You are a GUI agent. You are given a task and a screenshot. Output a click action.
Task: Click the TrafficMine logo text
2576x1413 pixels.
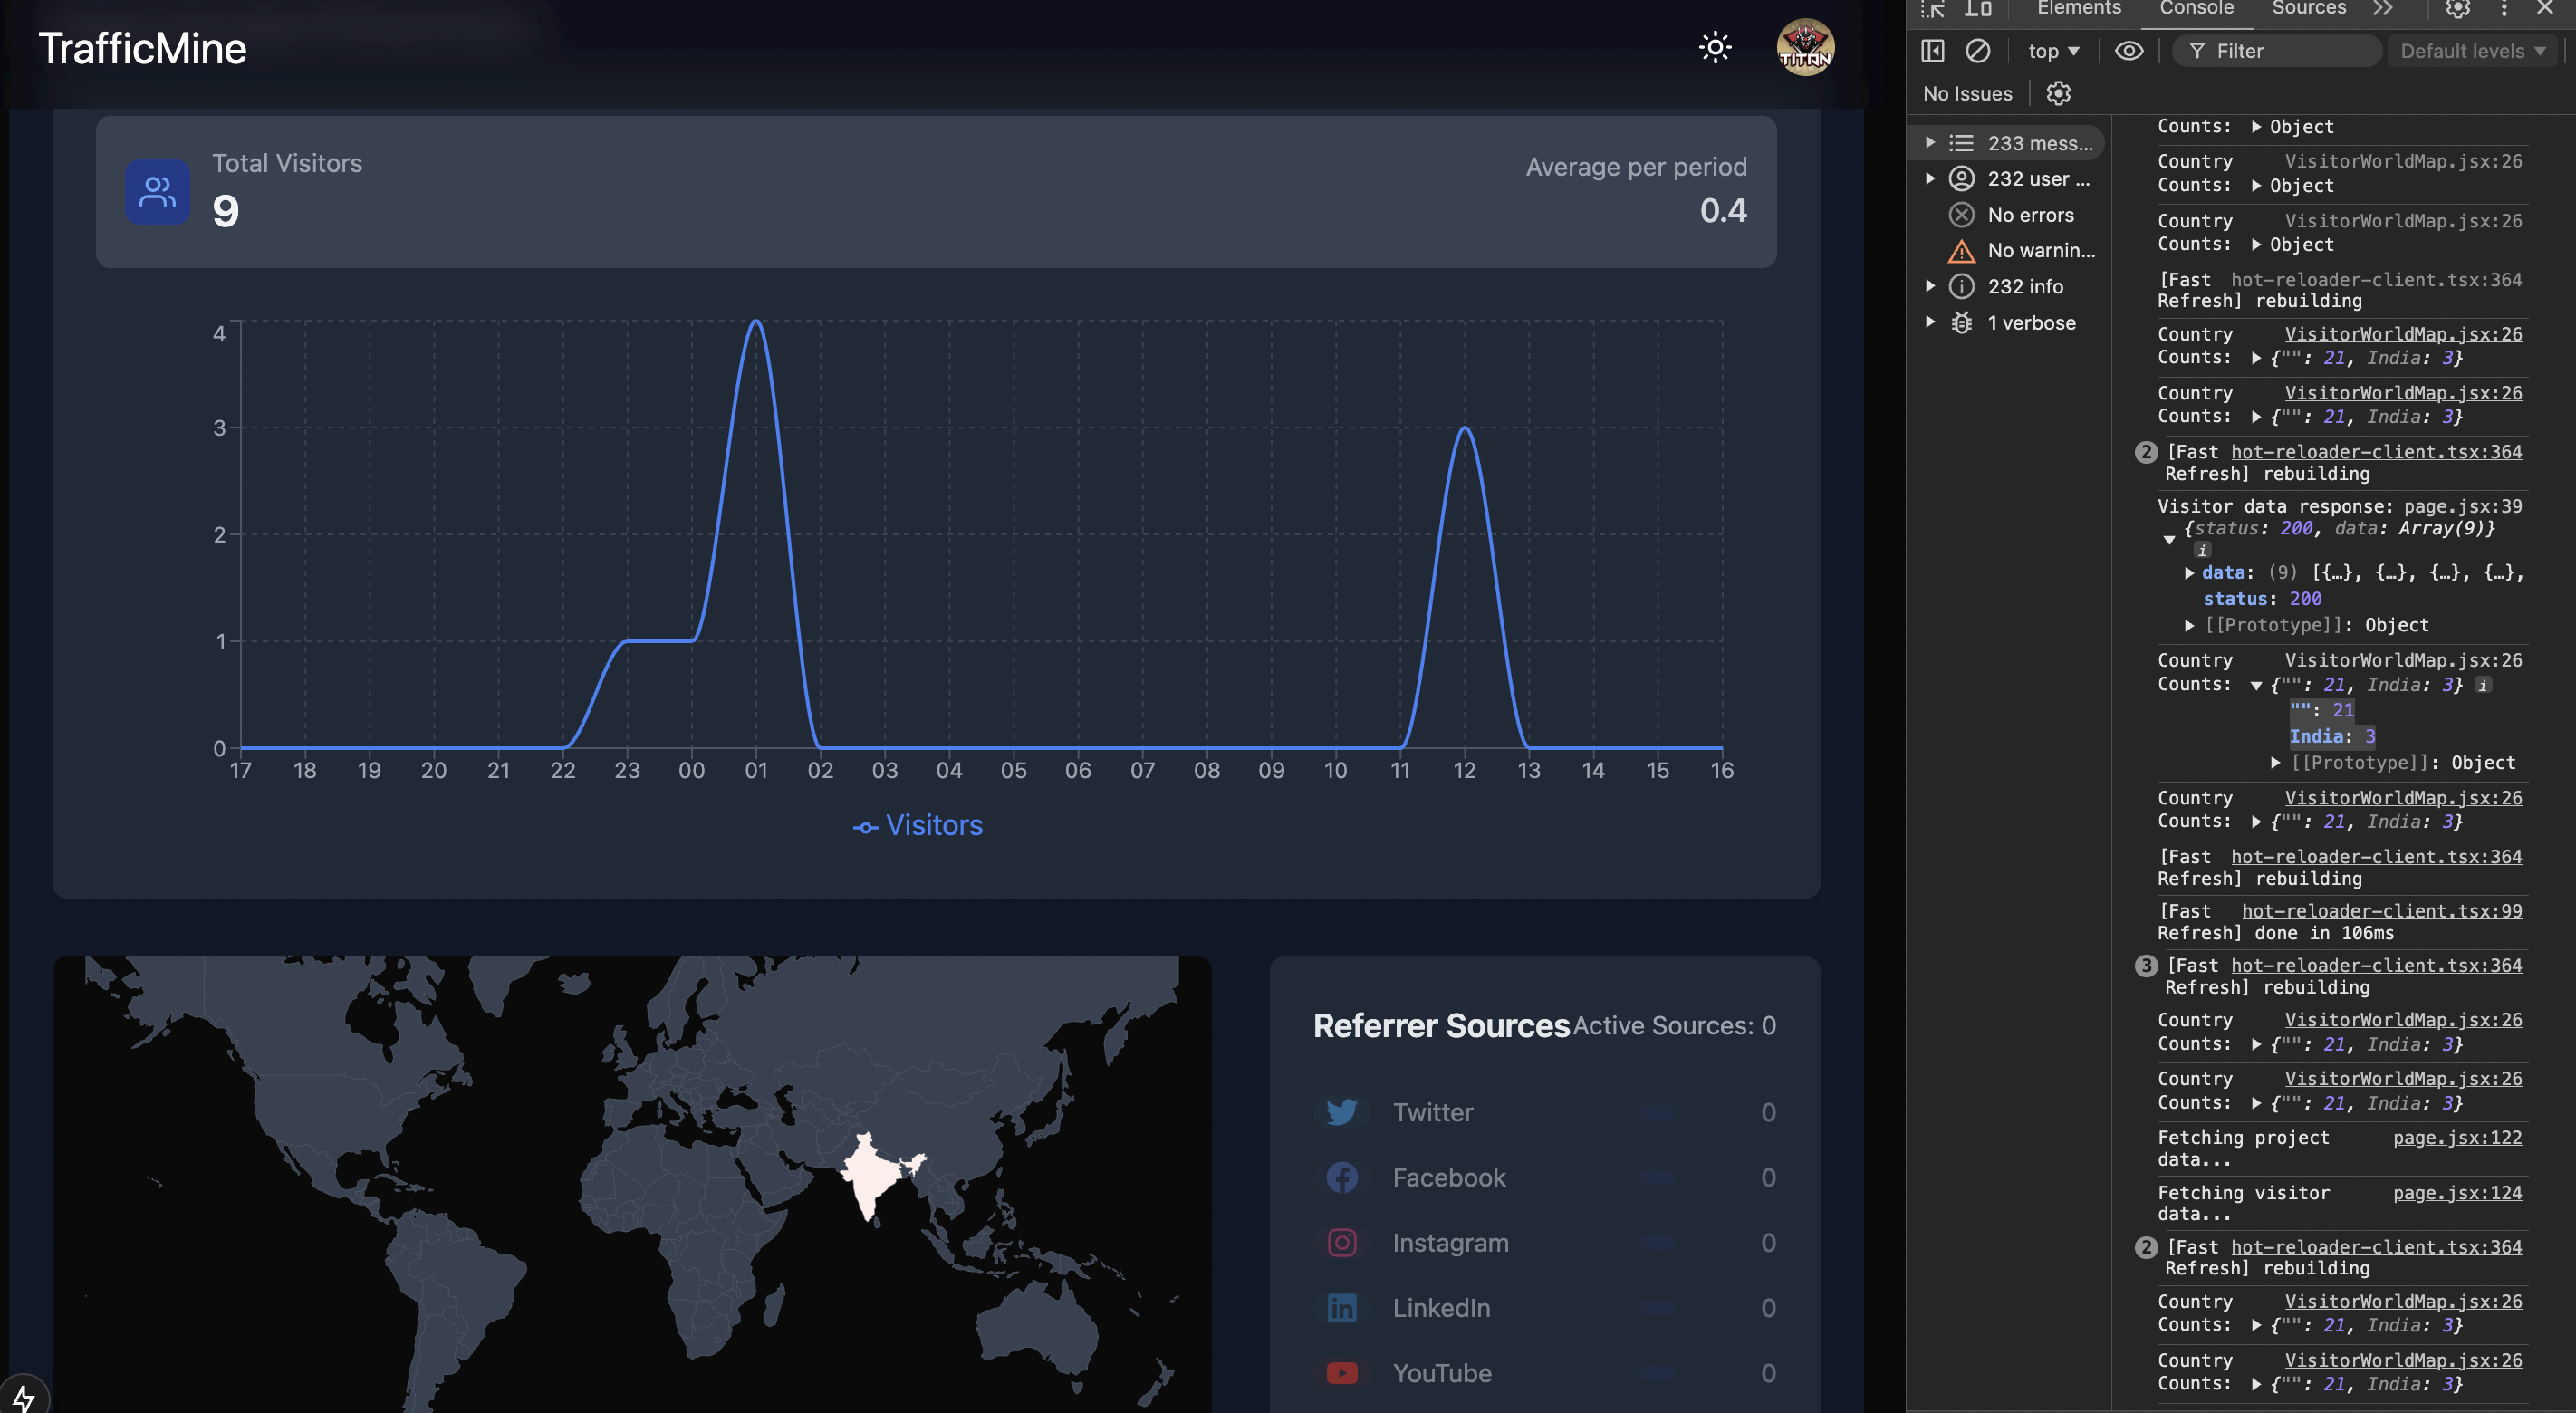pyautogui.click(x=142, y=49)
